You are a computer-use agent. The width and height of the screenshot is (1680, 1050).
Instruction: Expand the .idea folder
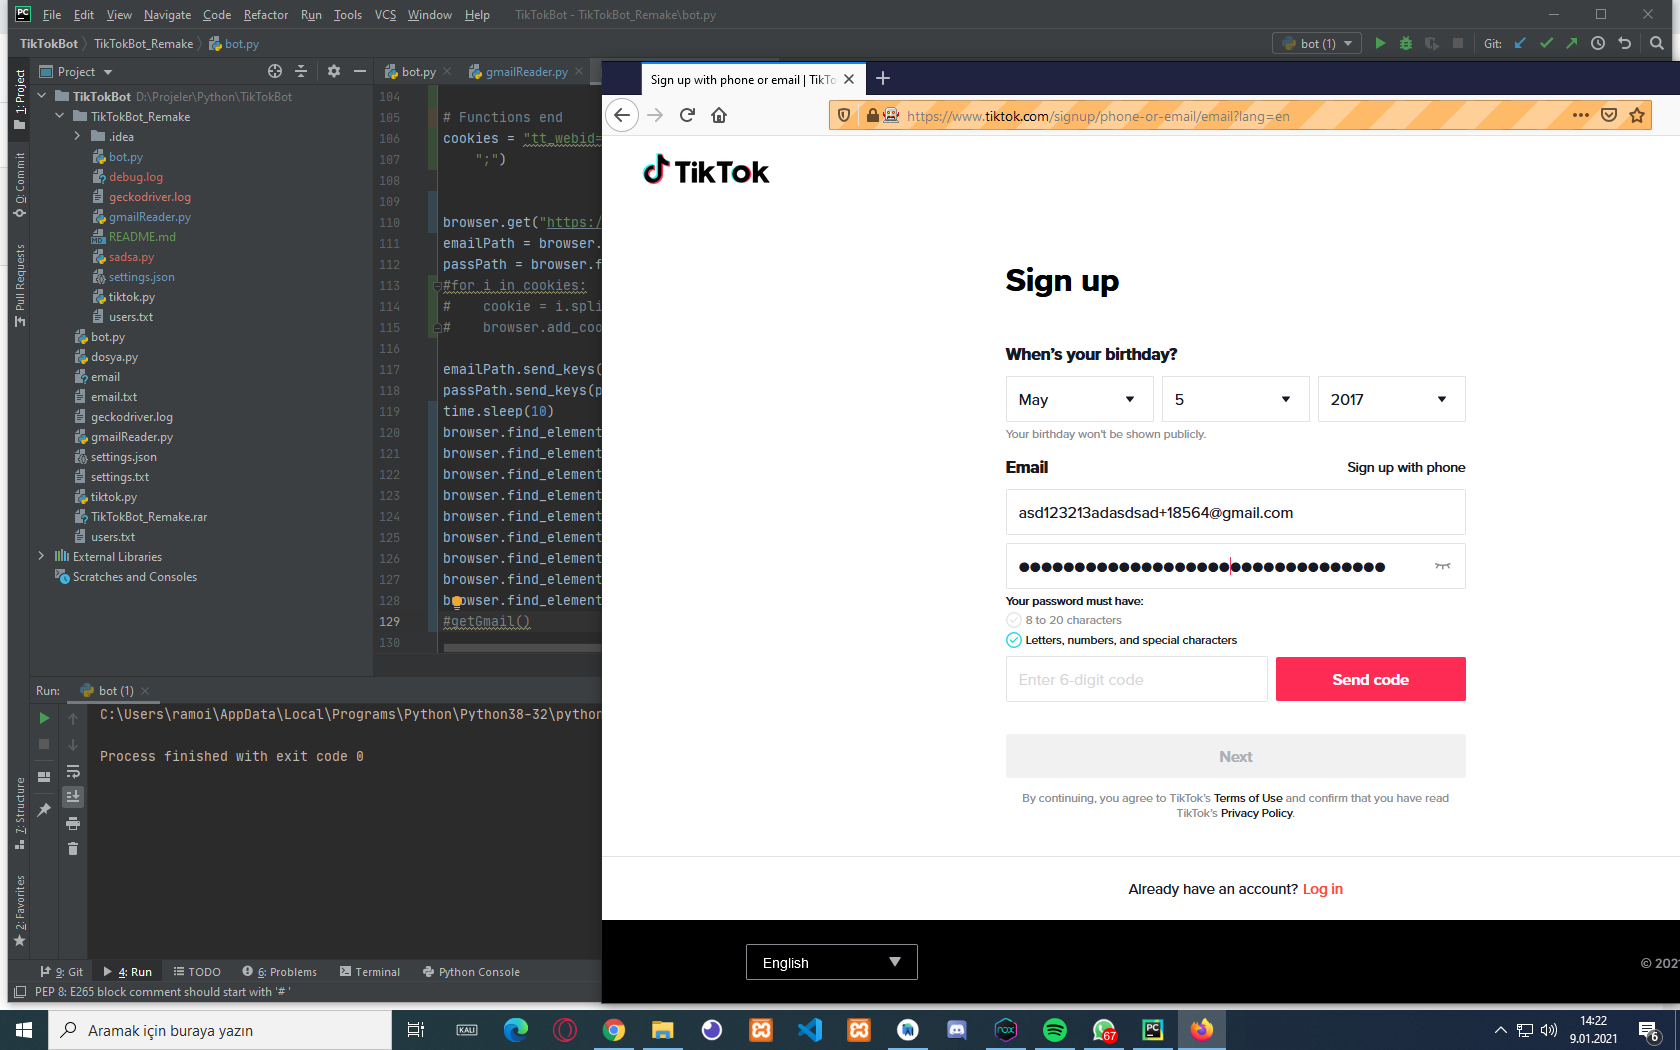(x=78, y=136)
